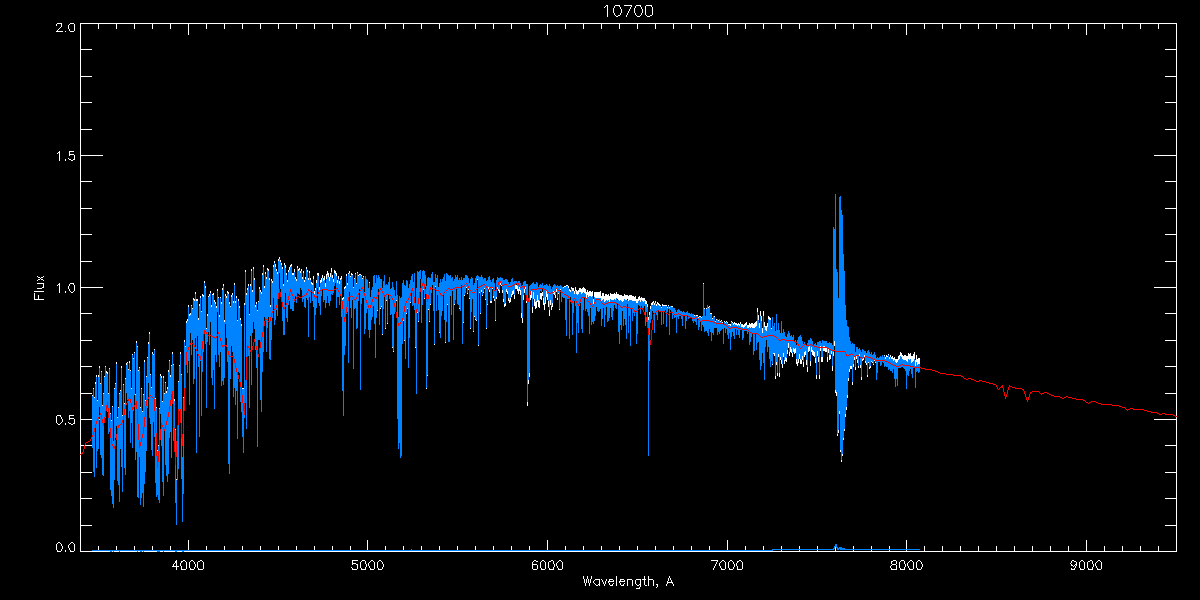Click the 1.0 y-axis tick label

(x=66, y=288)
